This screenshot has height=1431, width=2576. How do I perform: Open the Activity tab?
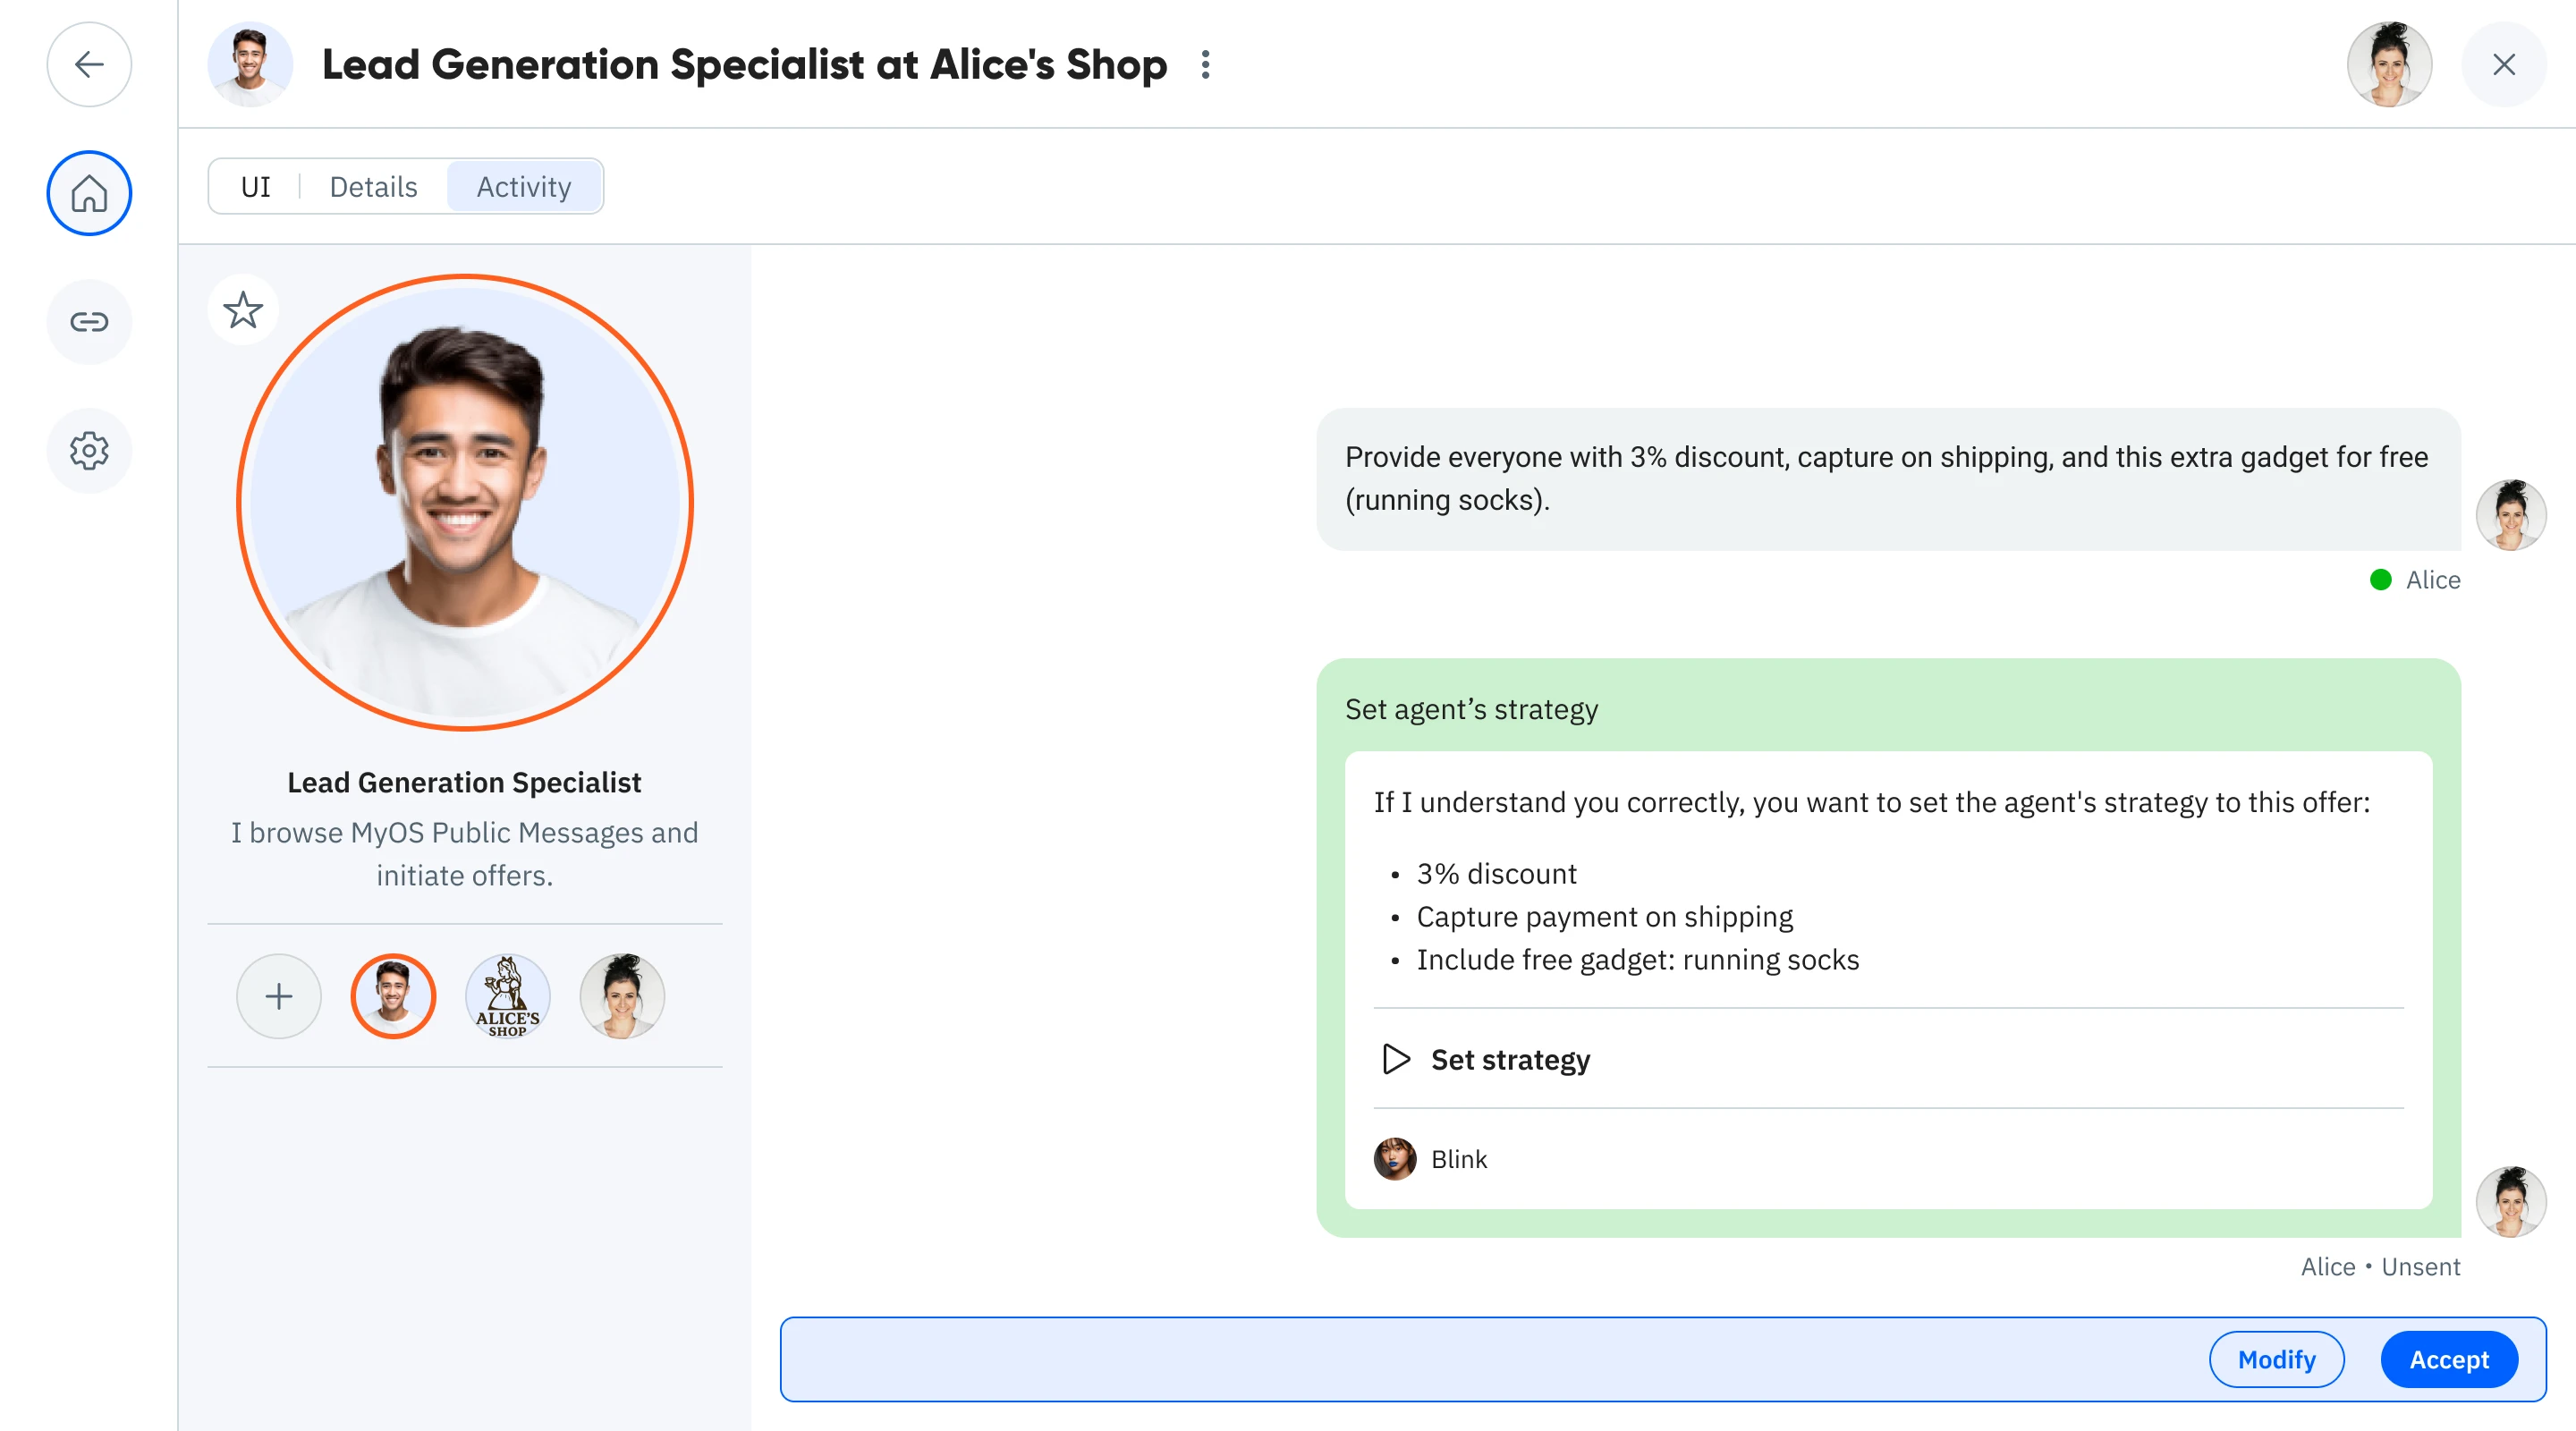point(524,187)
